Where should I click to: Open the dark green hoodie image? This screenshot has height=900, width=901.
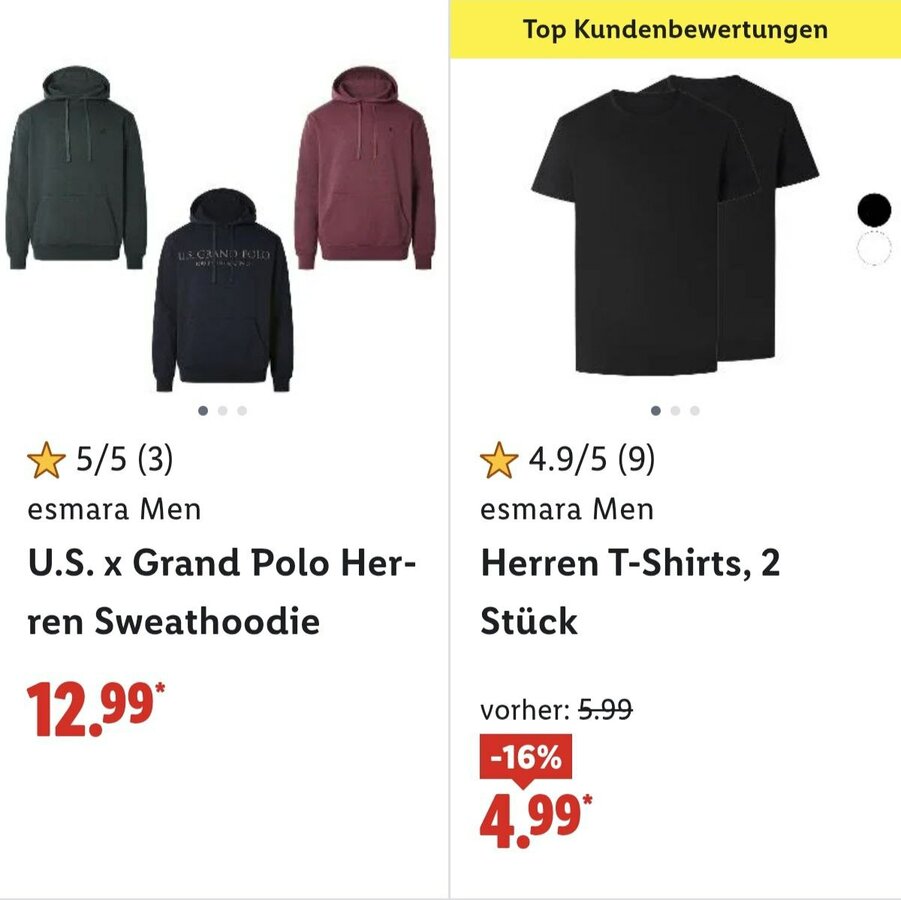point(76,168)
